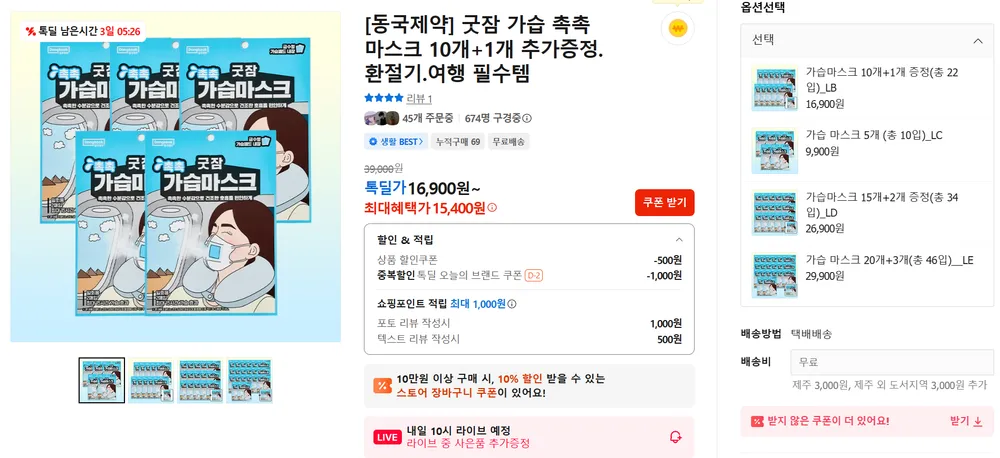1000x458 pixels.
Task: Click the red LIVE badge
Action: pyautogui.click(x=387, y=437)
